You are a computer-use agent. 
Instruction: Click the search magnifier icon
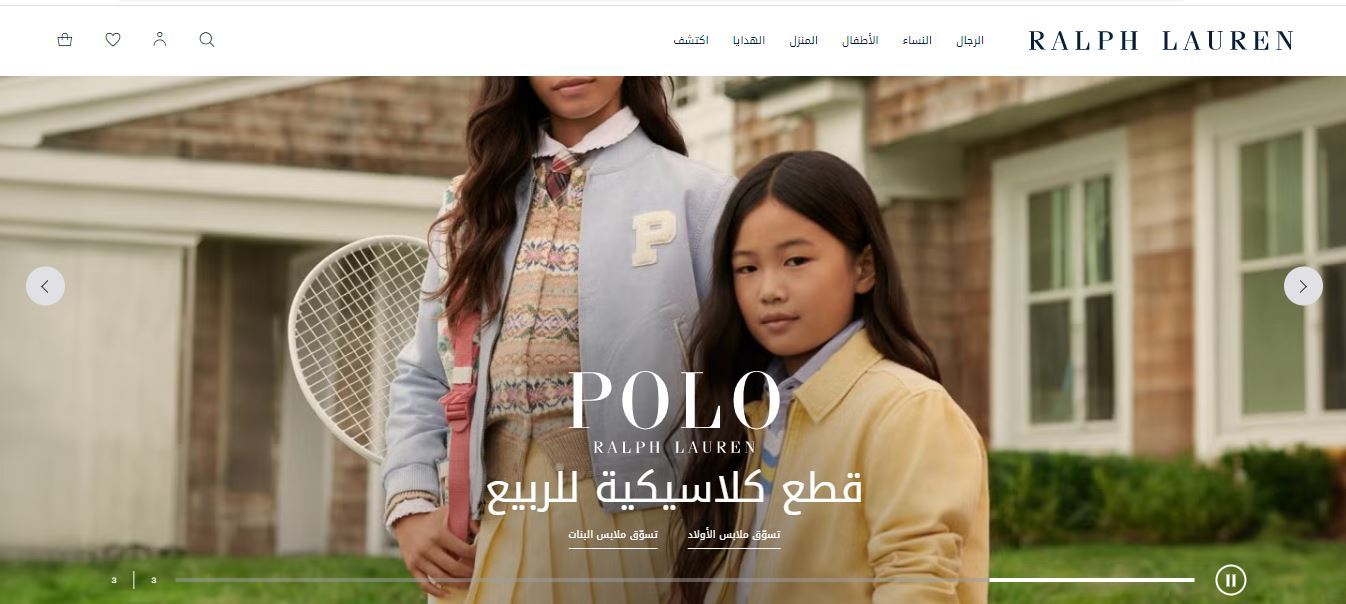click(x=207, y=40)
